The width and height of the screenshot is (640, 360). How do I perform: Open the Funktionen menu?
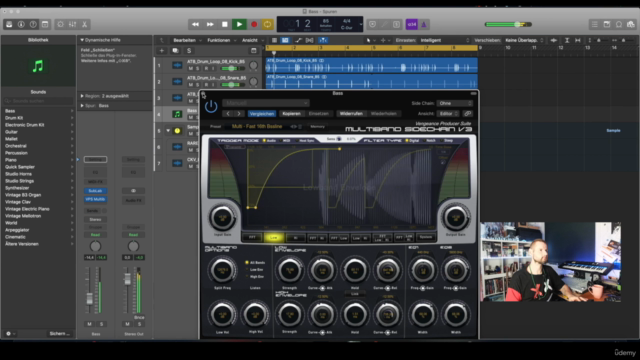click(x=222, y=40)
